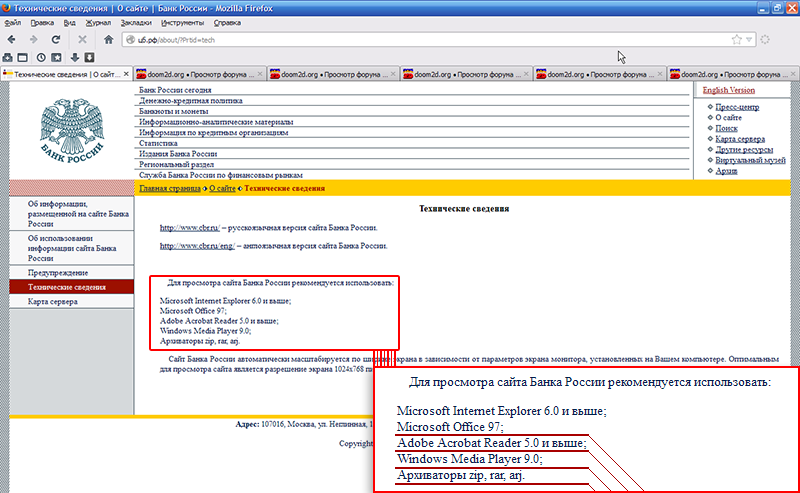
Task: Click the address bar URL field
Action: (x=400, y=39)
